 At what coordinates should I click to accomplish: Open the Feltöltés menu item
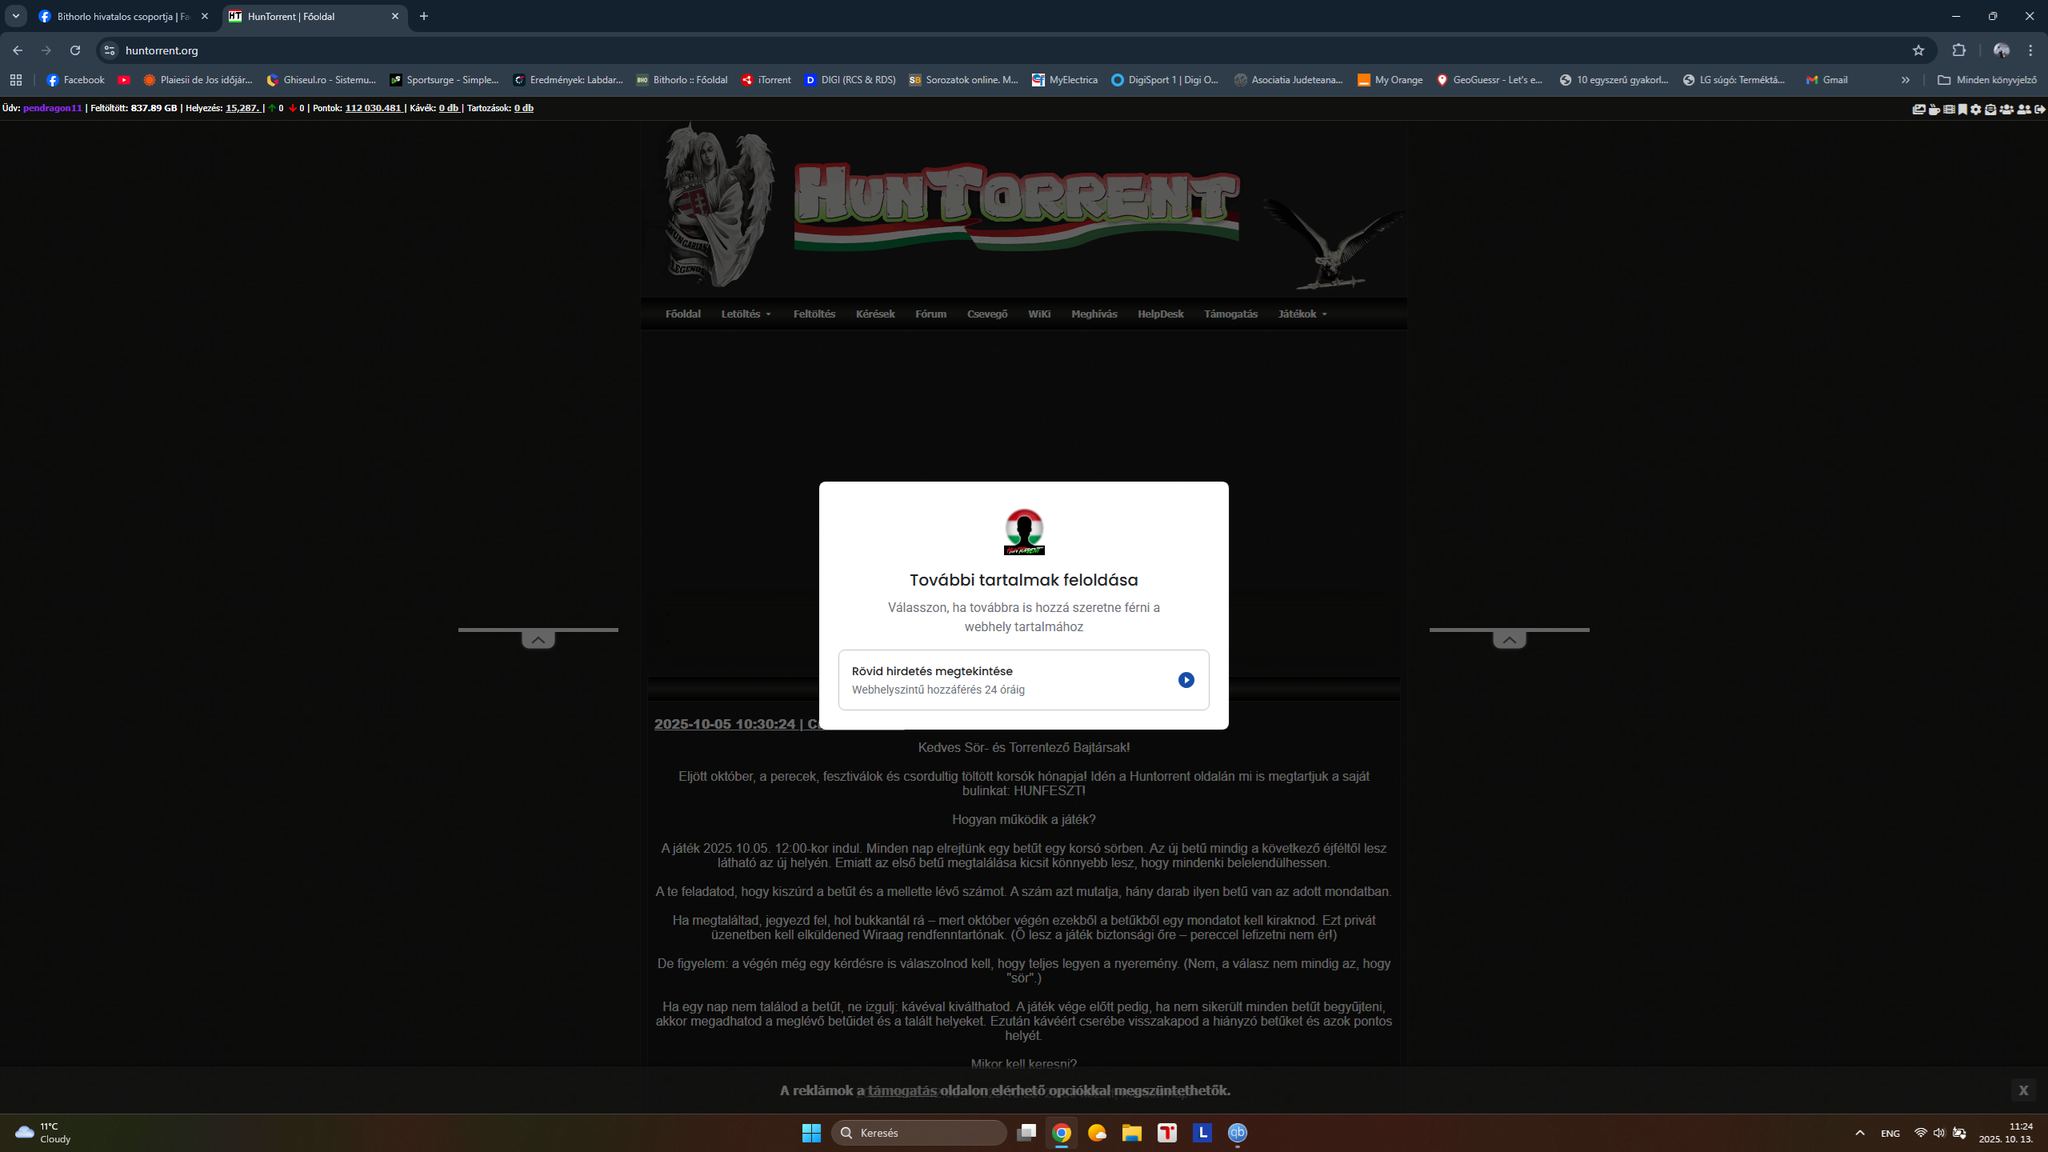814,314
